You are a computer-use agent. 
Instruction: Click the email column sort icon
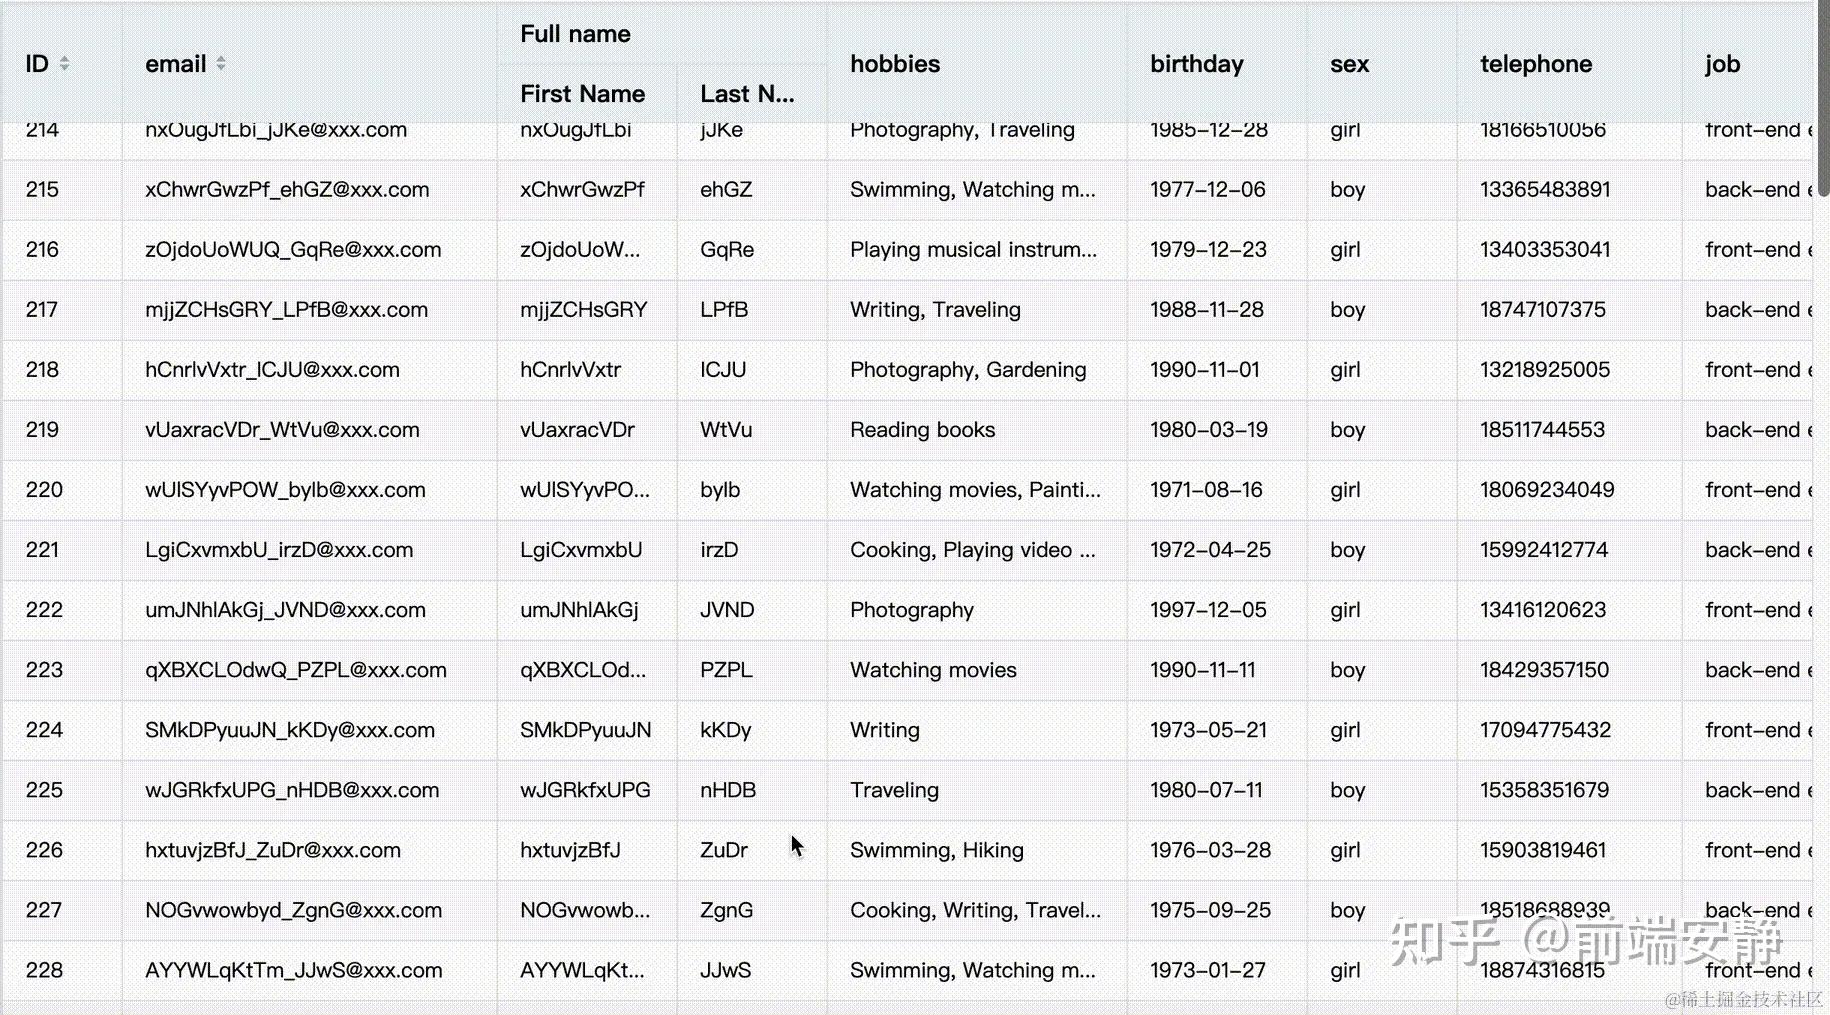point(221,64)
